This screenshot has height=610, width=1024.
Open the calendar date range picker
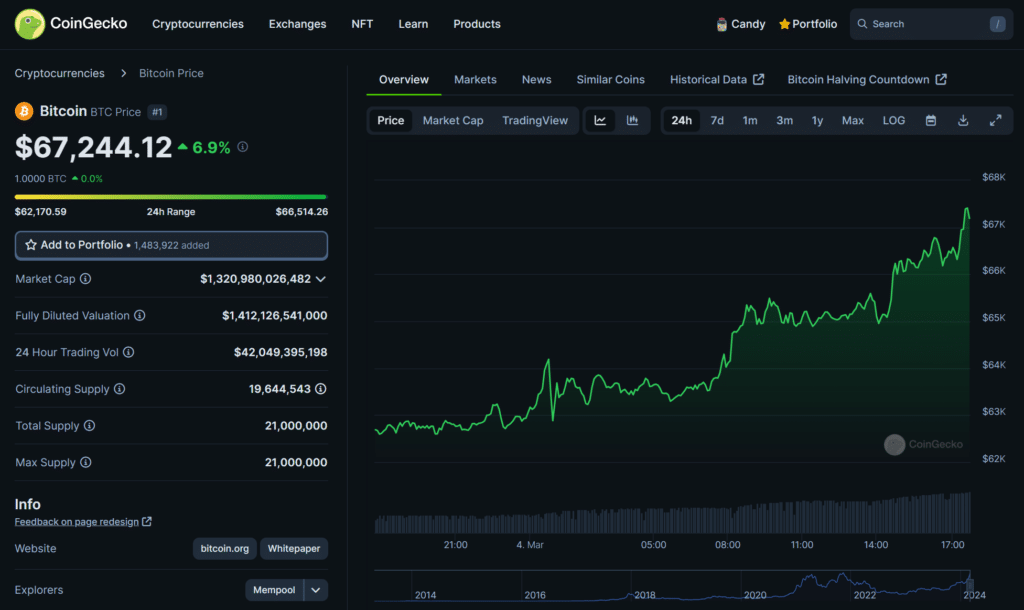(x=931, y=120)
